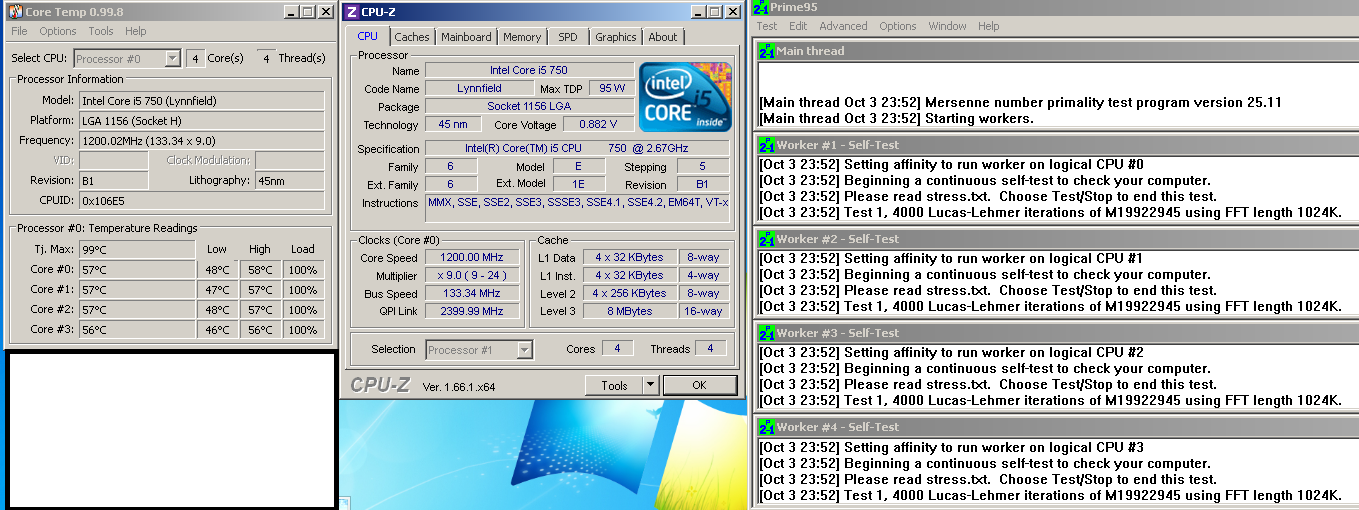Click CPU-Z Cores count field
This screenshot has height=510, width=1359.
[x=616, y=349]
